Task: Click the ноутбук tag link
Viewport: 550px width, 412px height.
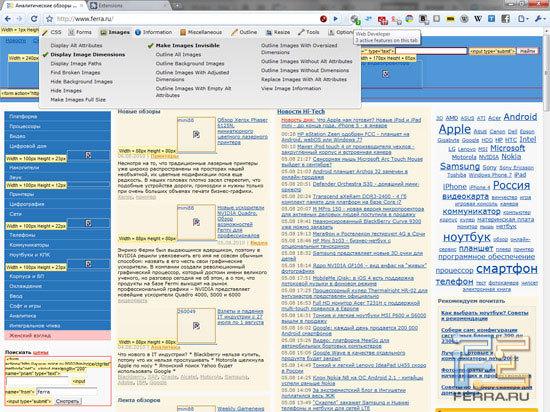Action: [x=467, y=237]
